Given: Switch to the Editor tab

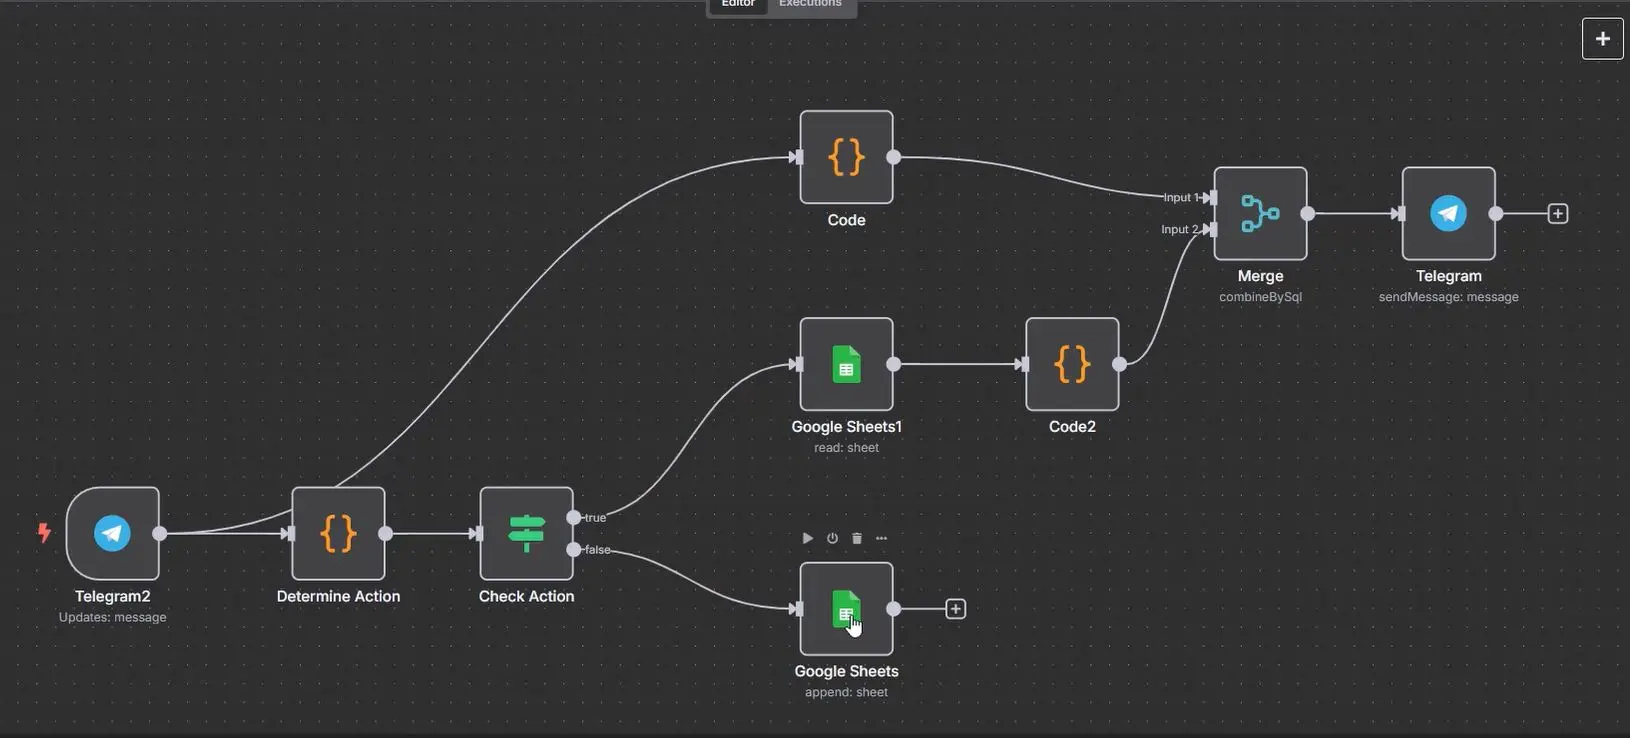Looking at the screenshot, I should (x=738, y=5).
